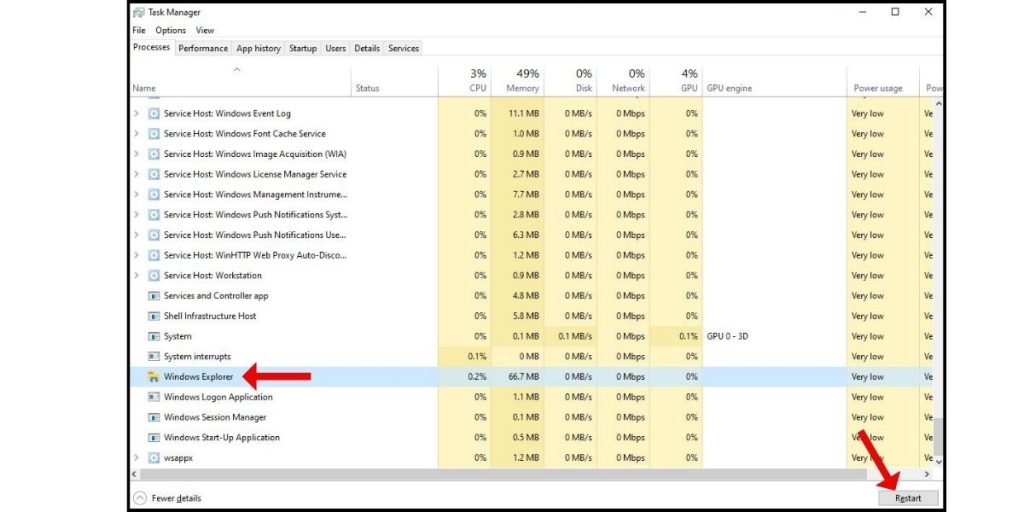Image resolution: width=1024 pixels, height=512 pixels.
Task: Switch to the App history tab
Action: [258, 48]
